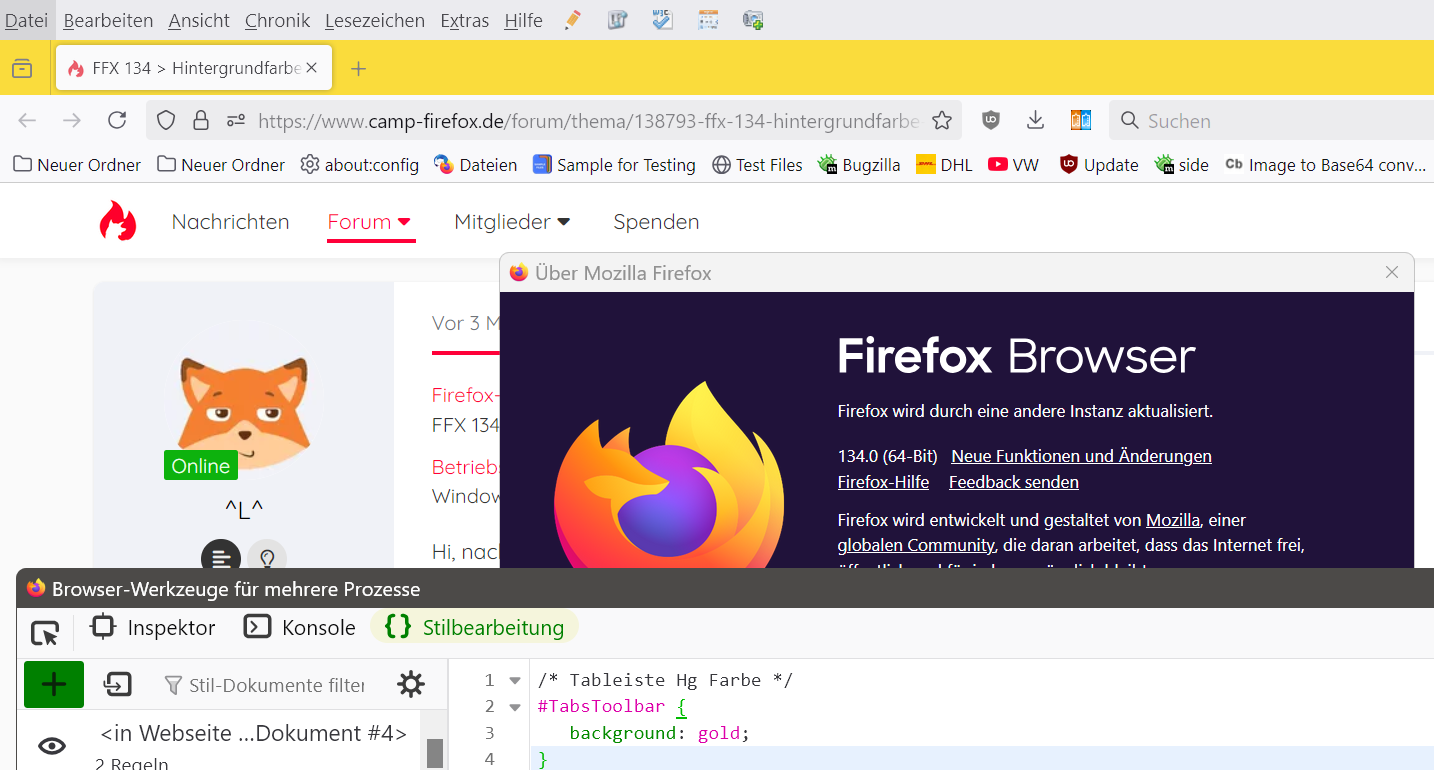This screenshot has height=770, width=1434.
Task: Open the Lesezeichen menu in the menu bar
Action: coord(375,20)
